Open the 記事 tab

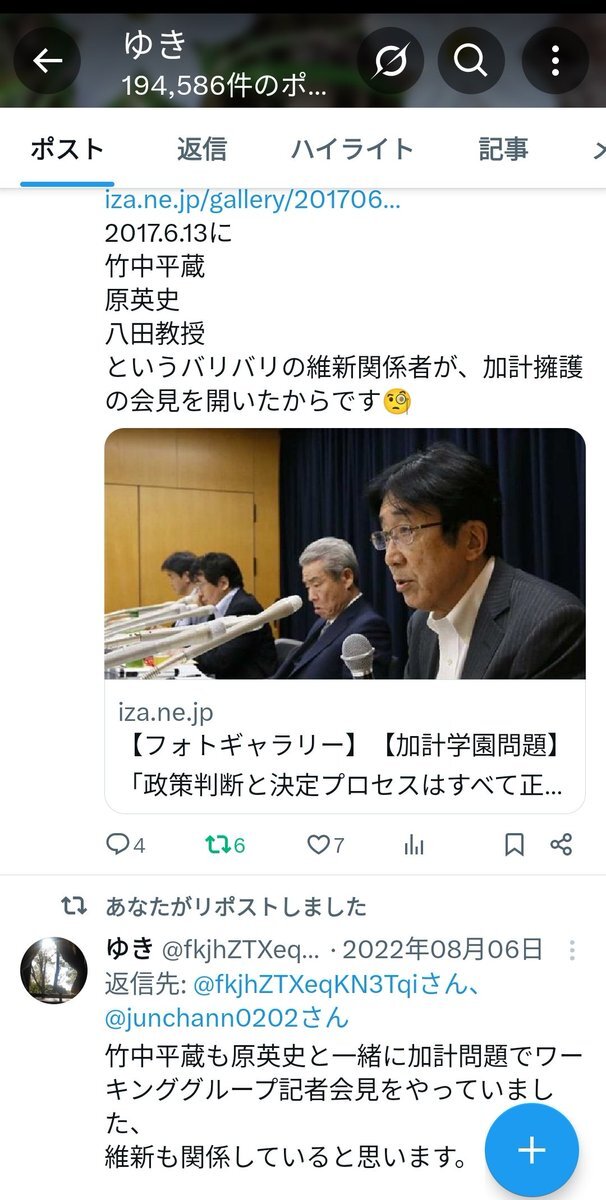tap(503, 149)
